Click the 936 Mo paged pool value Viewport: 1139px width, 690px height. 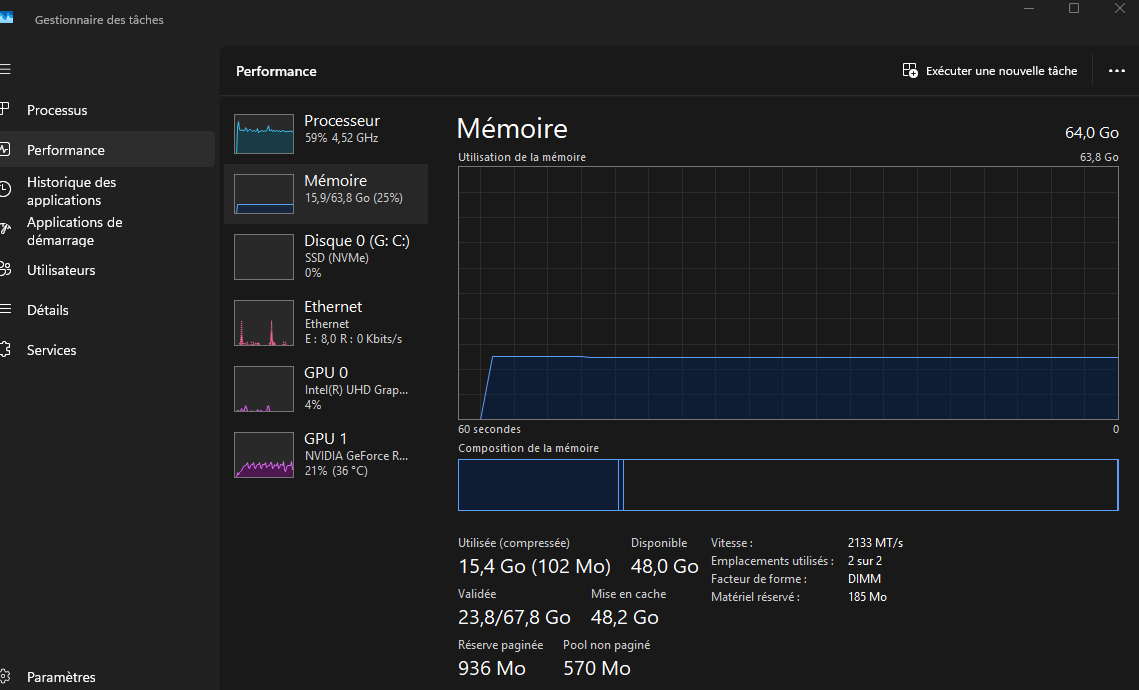[492, 668]
